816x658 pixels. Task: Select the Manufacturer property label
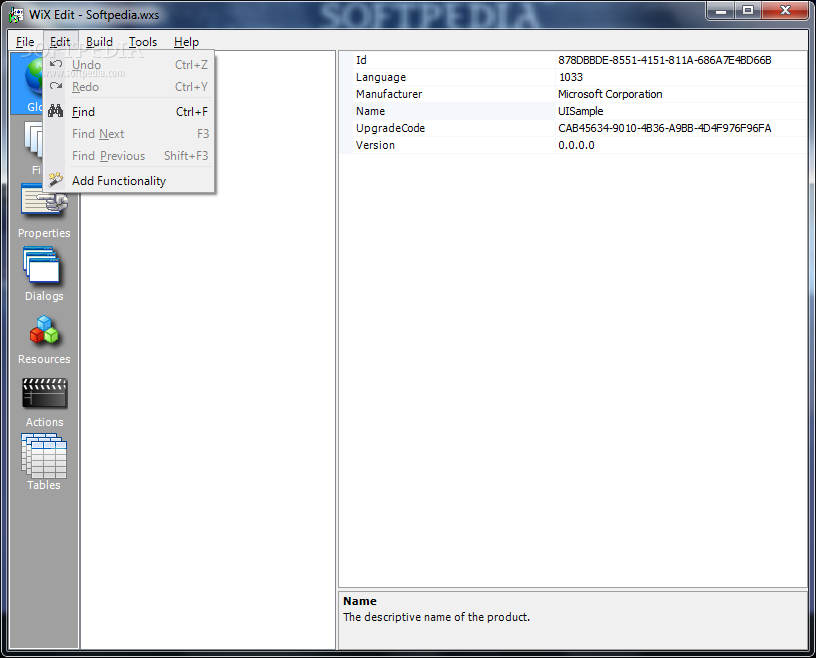[389, 94]
